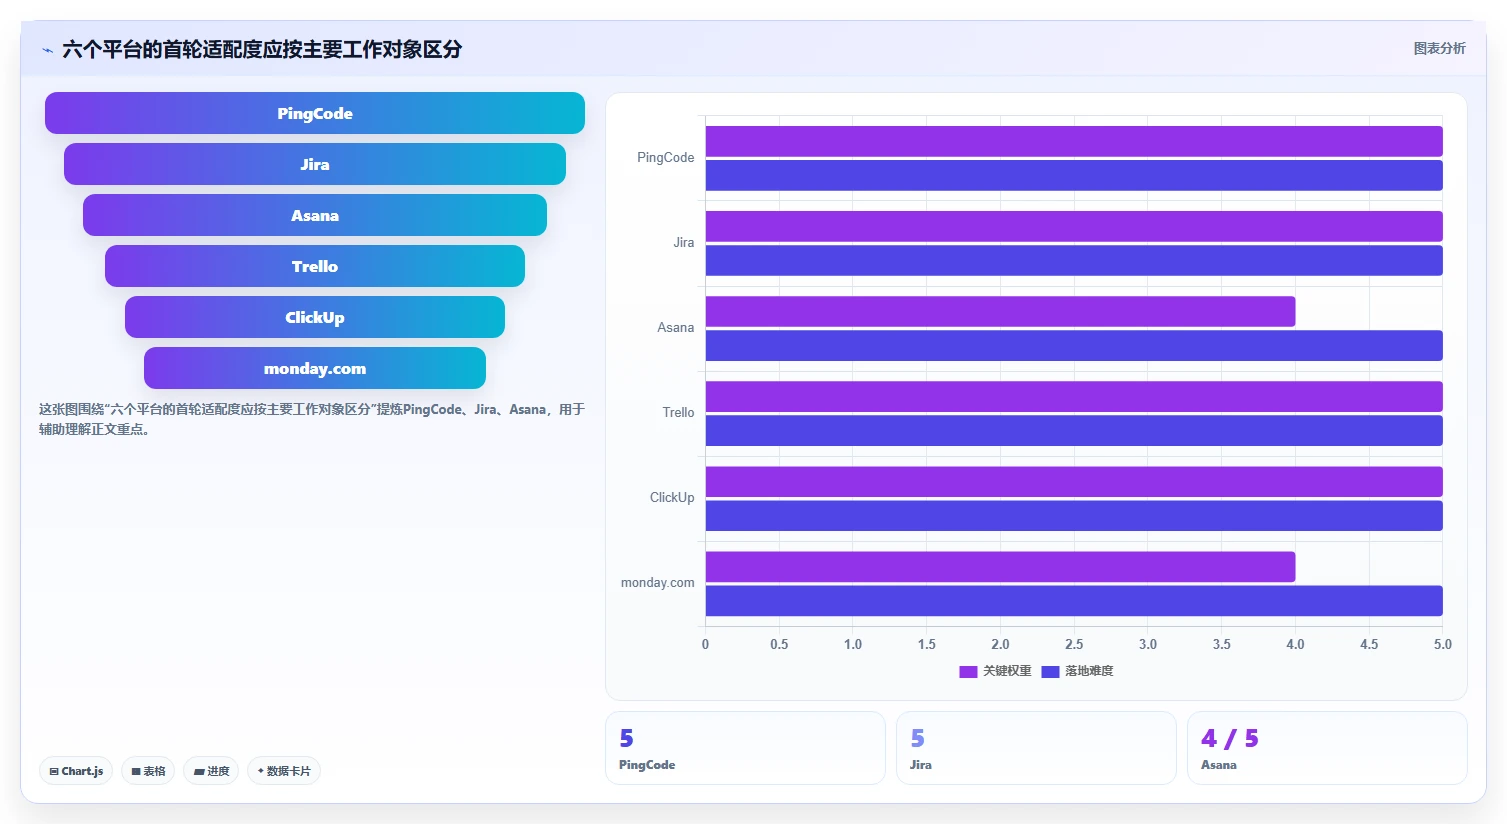Click the 数据卡片 tag chip
Viewport: 1507px width, 824px height.
click(x=284, y=771)
